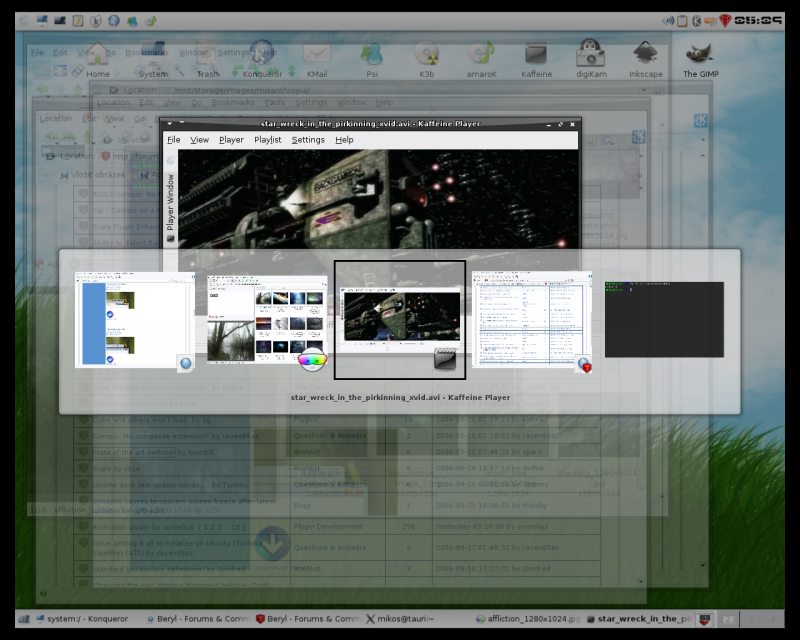Image resolution: width=800 pixels, height=640 pixels.
Task: Open Kaffeine's Player menu
Action: [231, 140]
